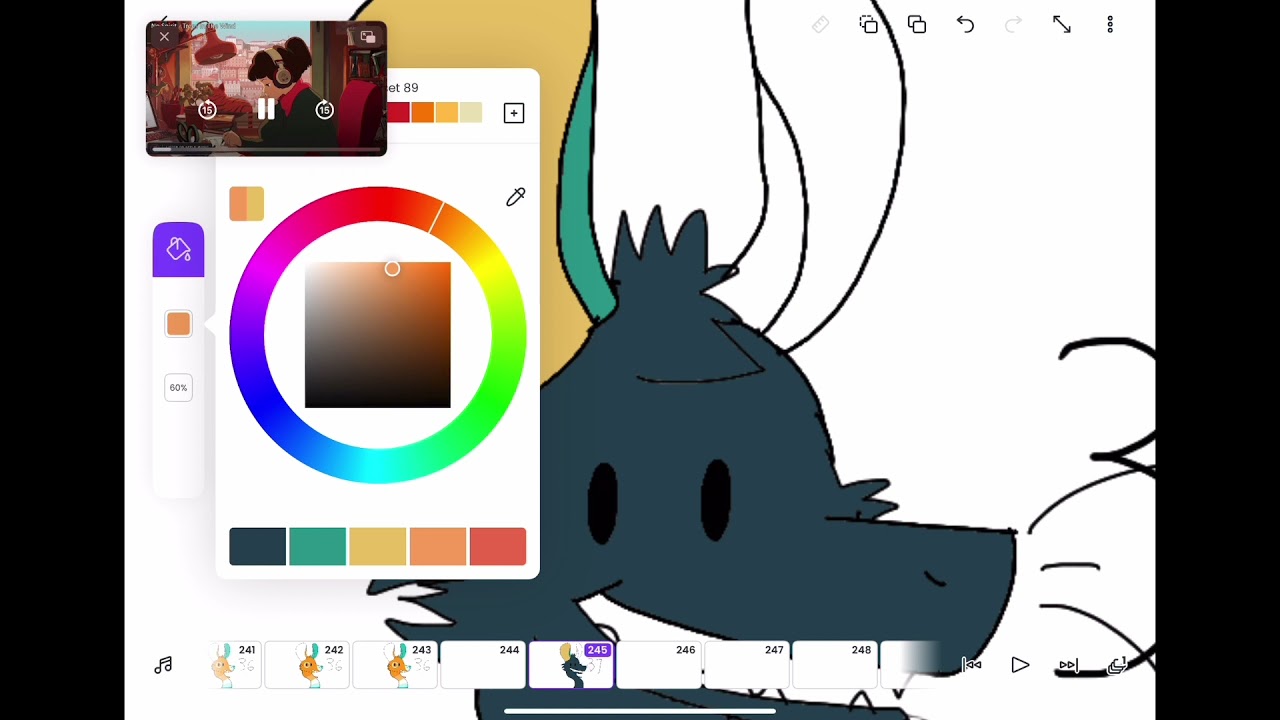Click the picture-in-picture video progress bar
The width and height of the screenshot is (1280, 720).
(x=266, y=149)
